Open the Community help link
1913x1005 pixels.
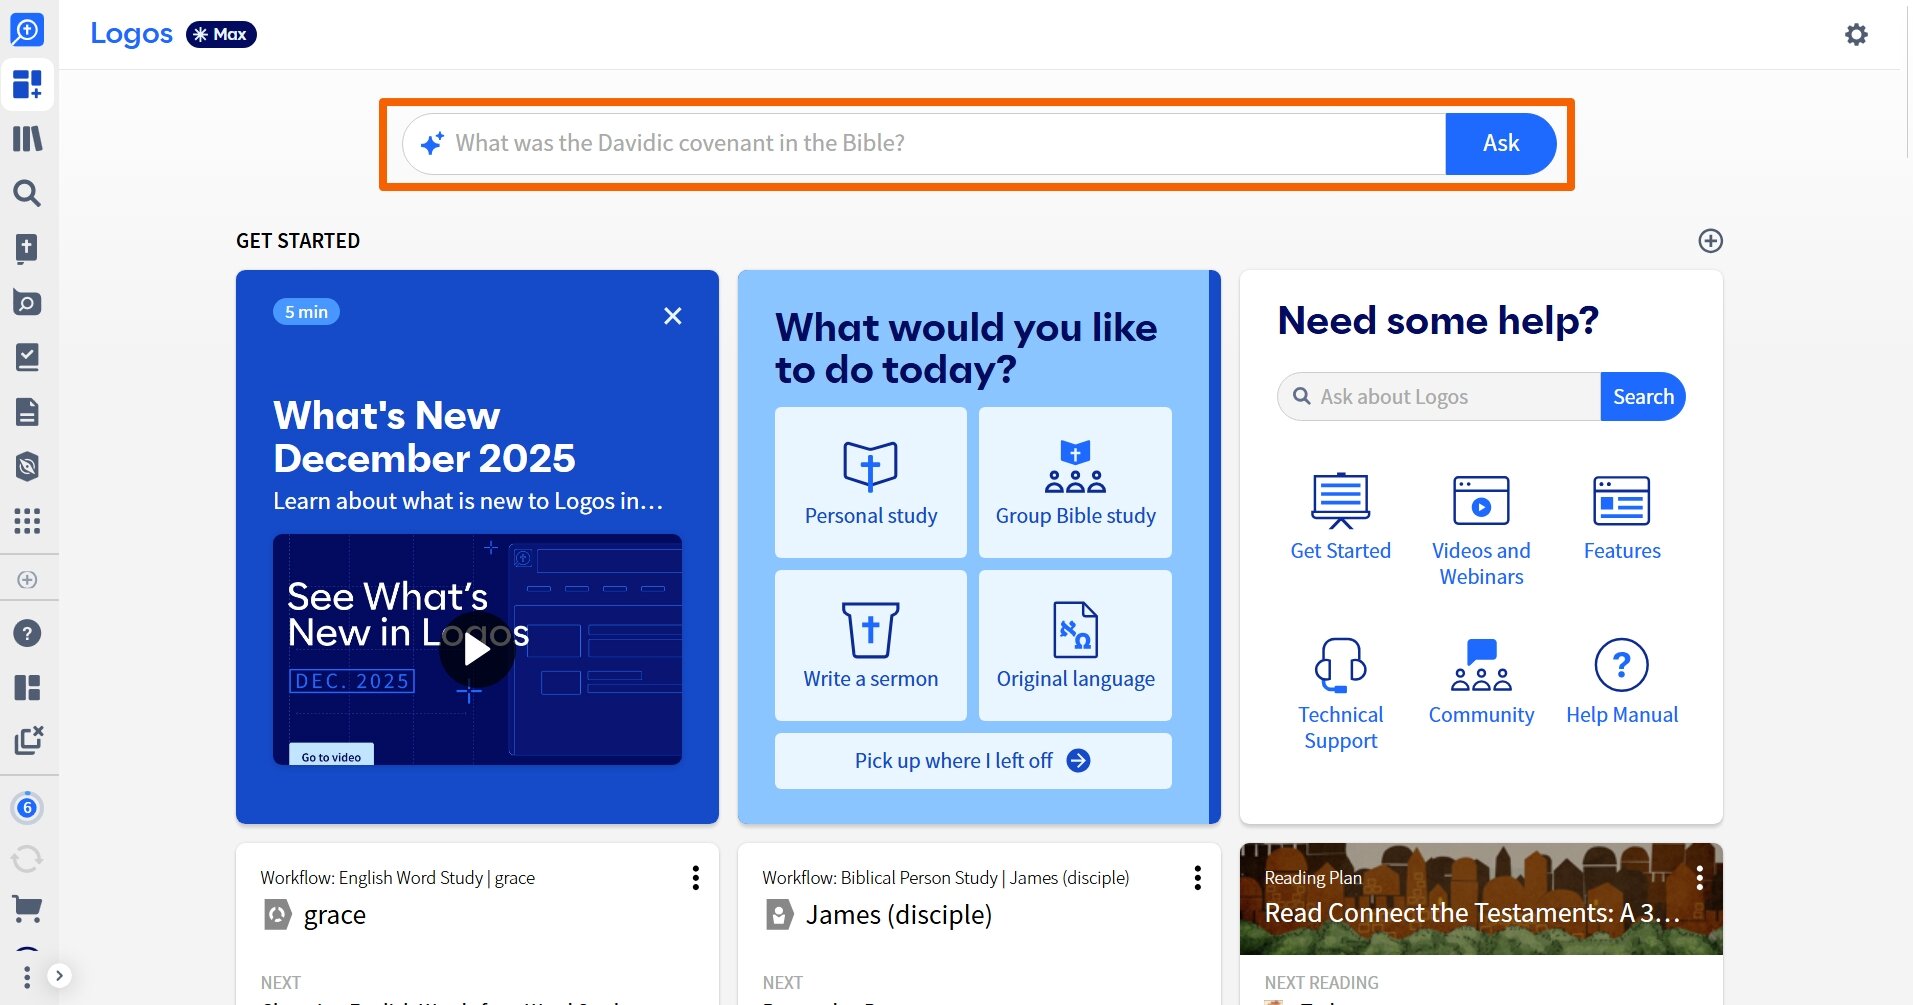1481,681
